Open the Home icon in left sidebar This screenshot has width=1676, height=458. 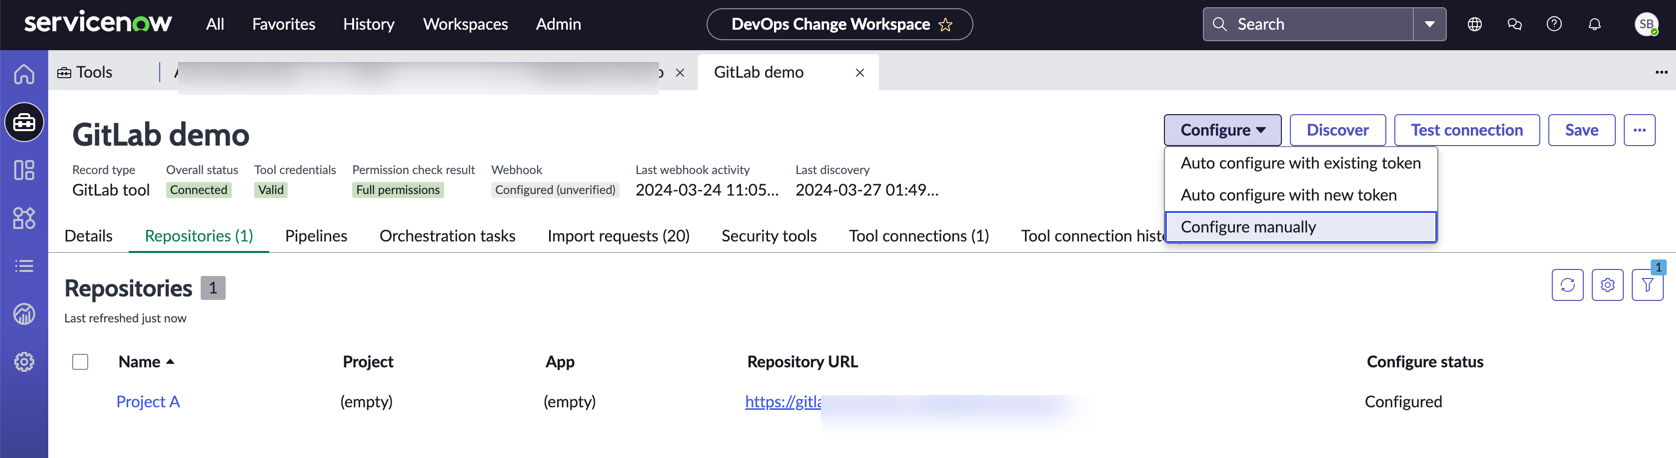click(24, 73)
